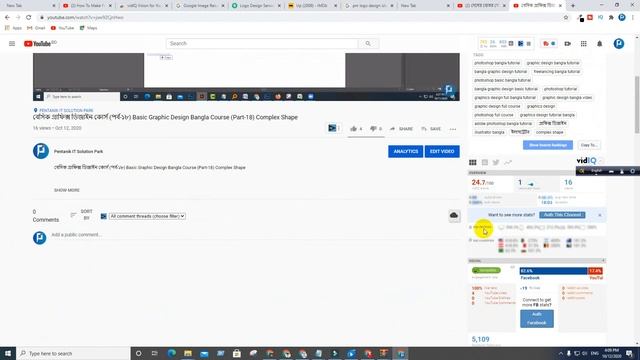Open the notifications bell

600,44
